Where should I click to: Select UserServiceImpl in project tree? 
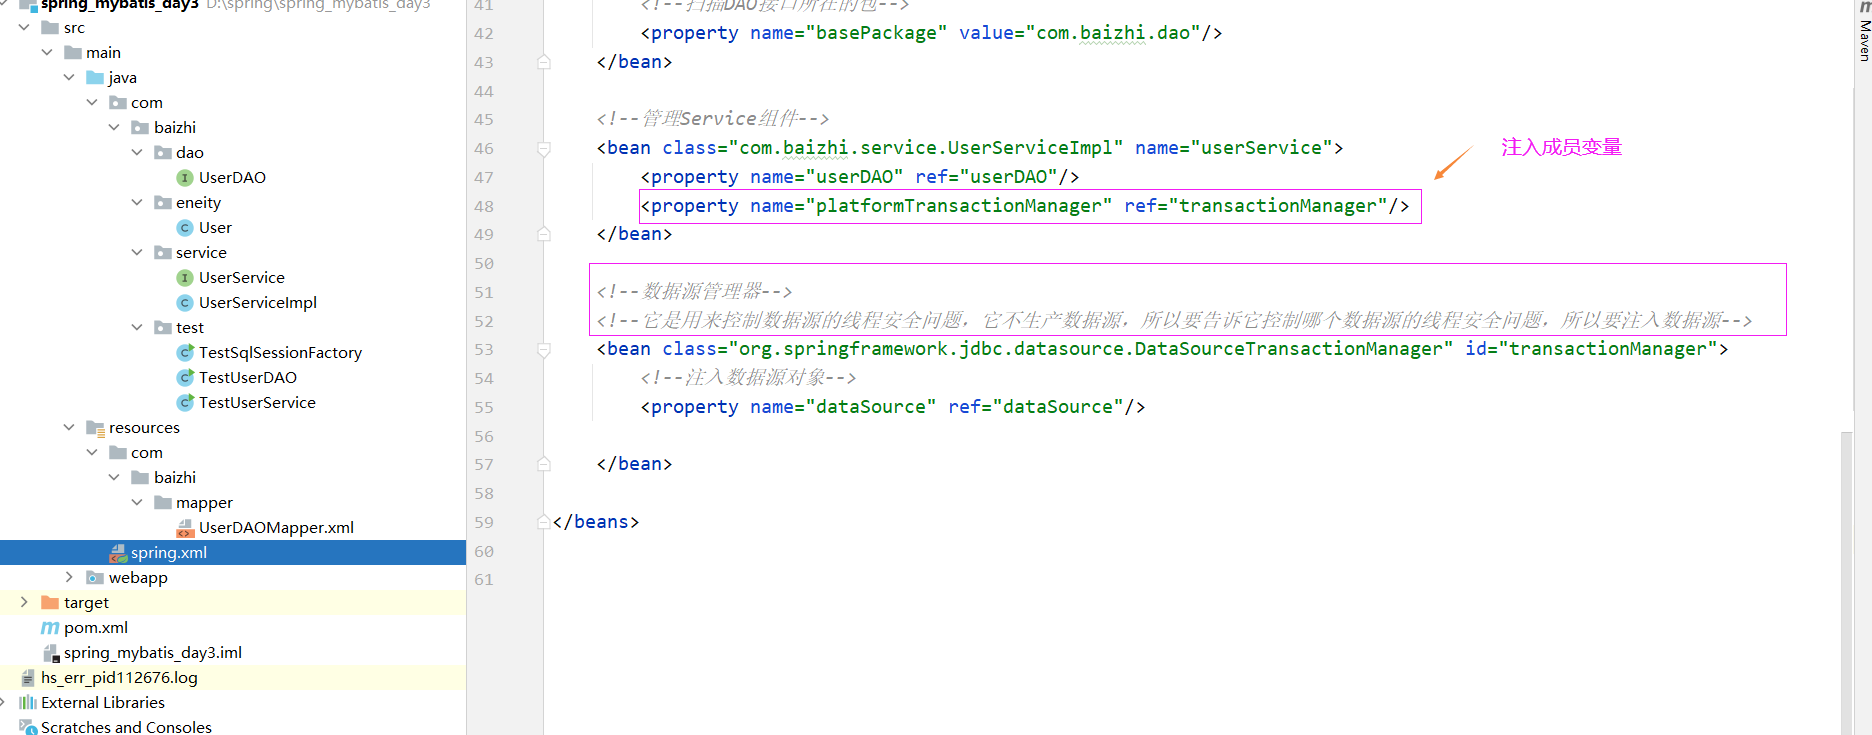[258, 302]
